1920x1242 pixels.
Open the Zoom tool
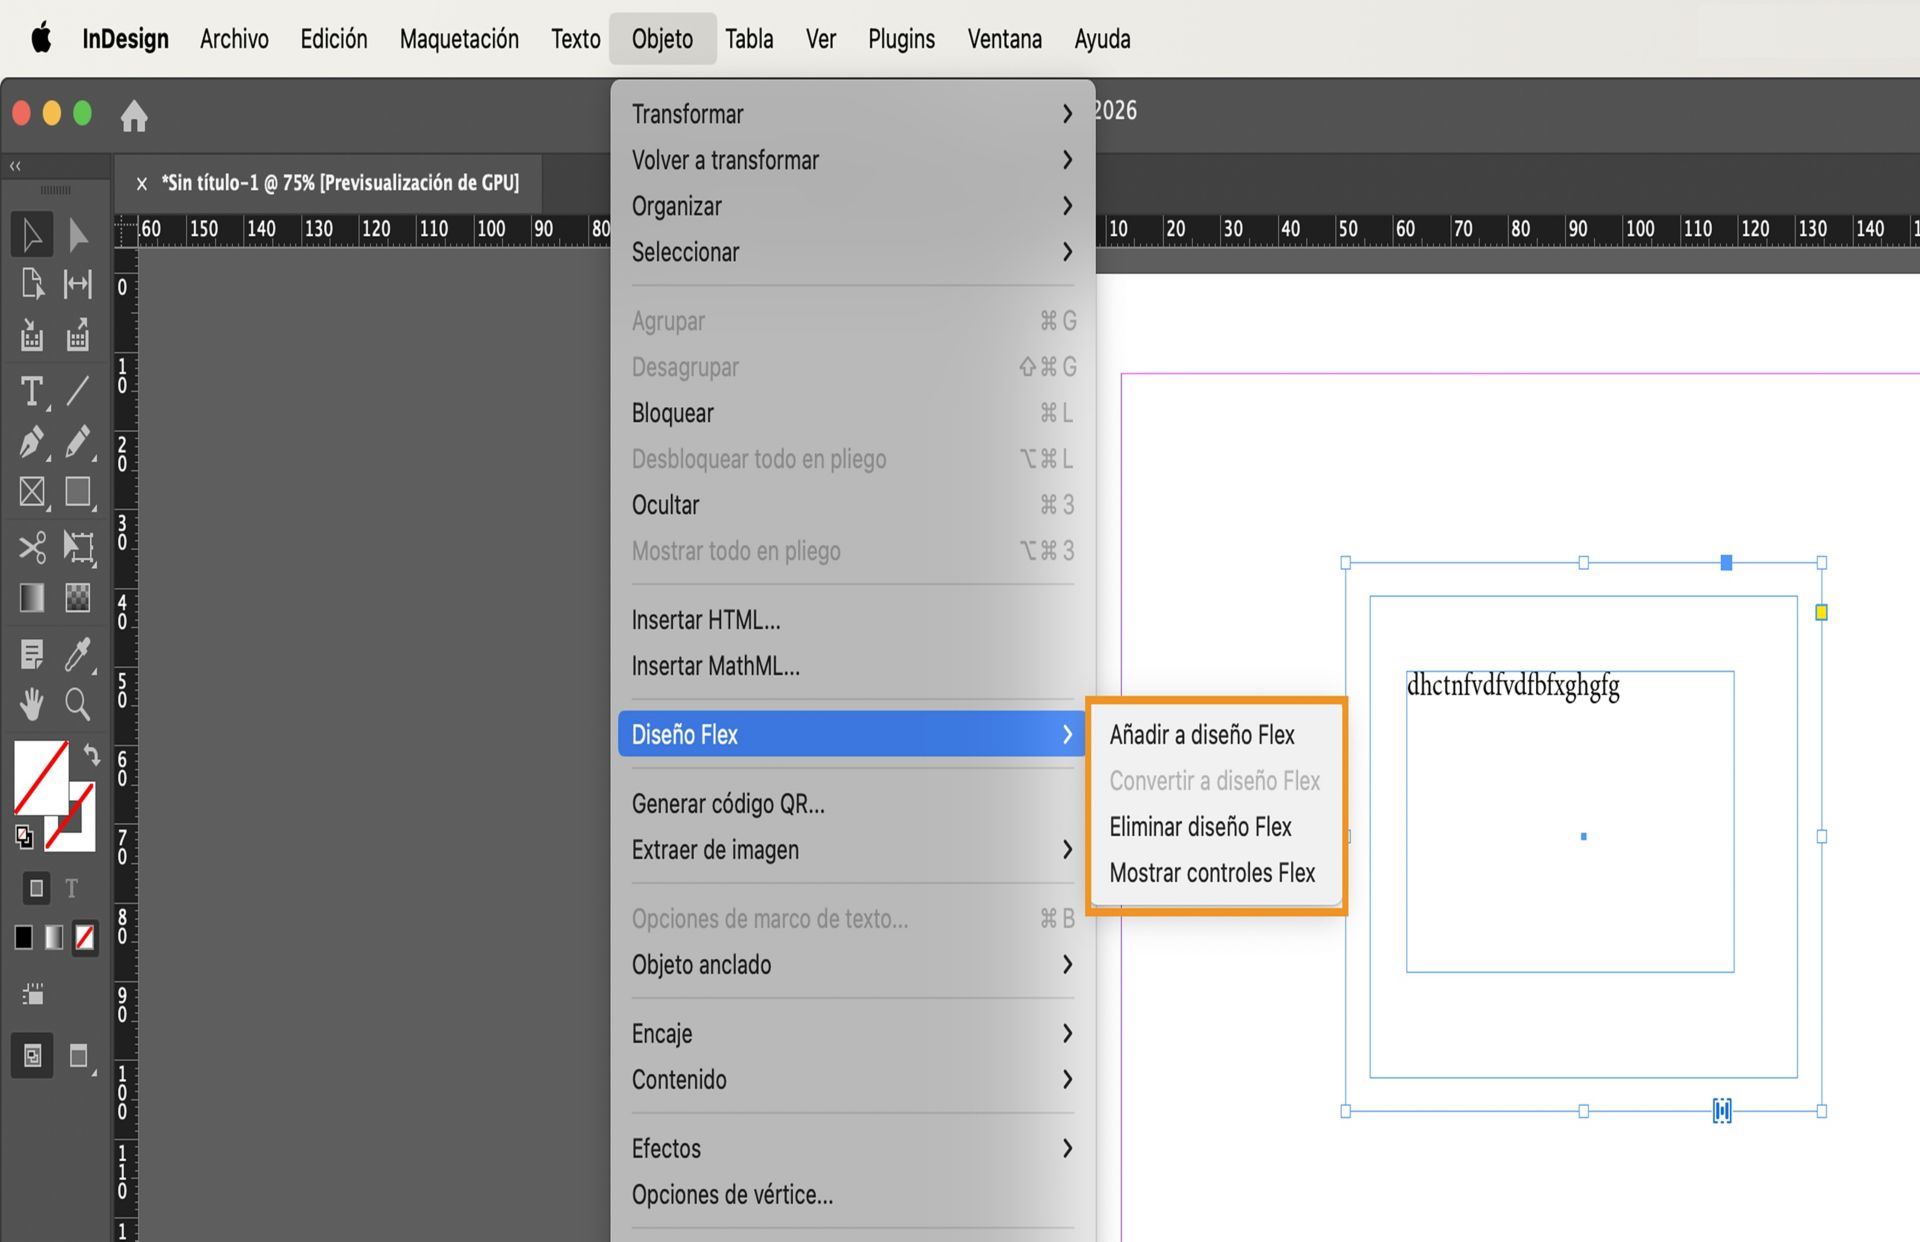click(x=78, y=705)
